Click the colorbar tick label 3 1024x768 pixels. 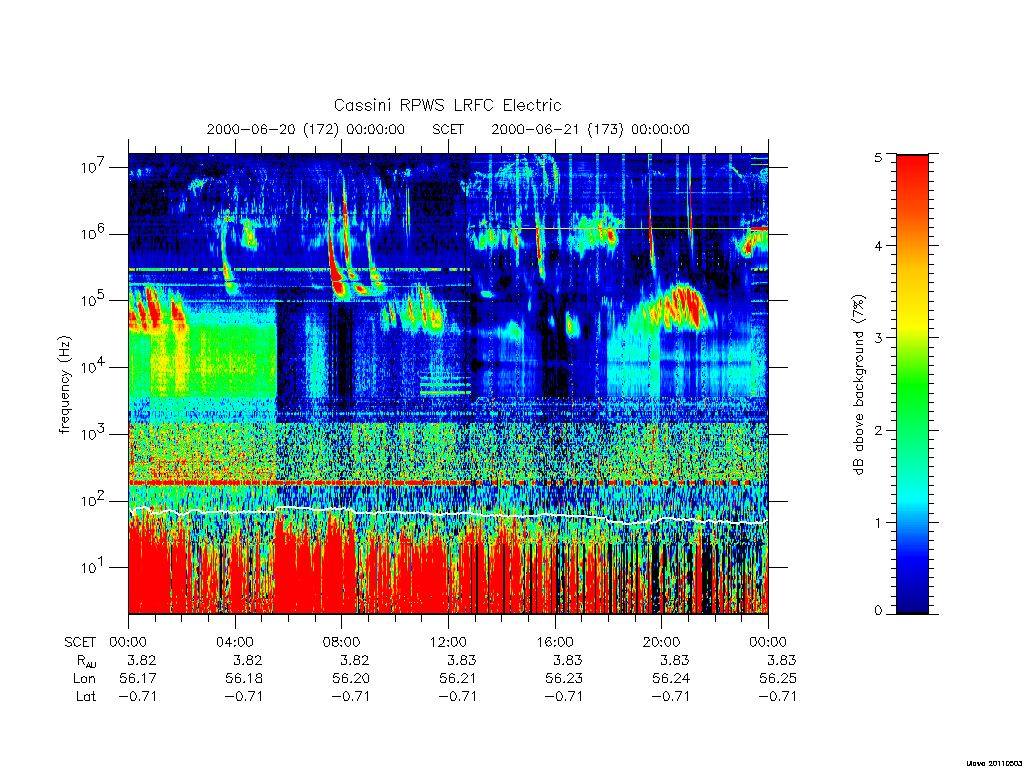click(x=878, y=338)
